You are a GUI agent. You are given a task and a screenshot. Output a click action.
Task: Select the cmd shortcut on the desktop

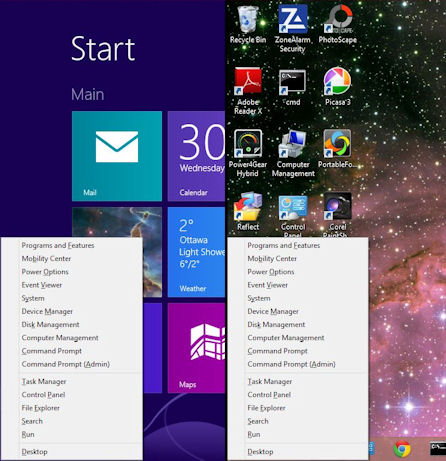[x=292, y=87]
